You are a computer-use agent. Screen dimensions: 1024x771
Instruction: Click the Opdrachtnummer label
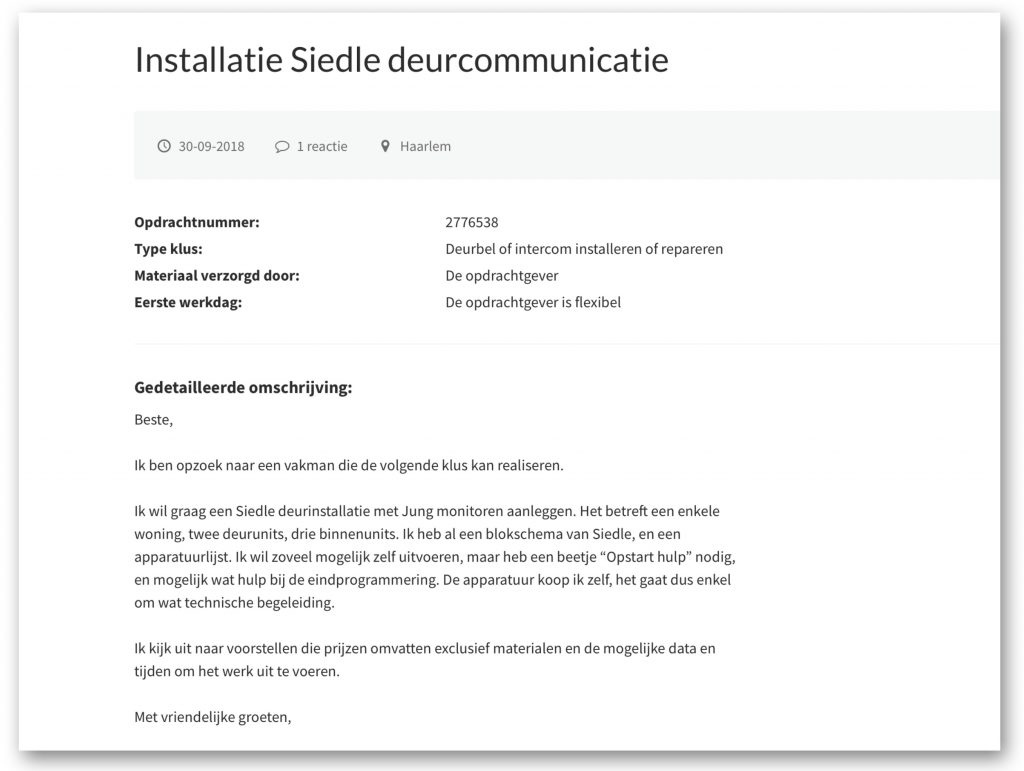point(196,222)
